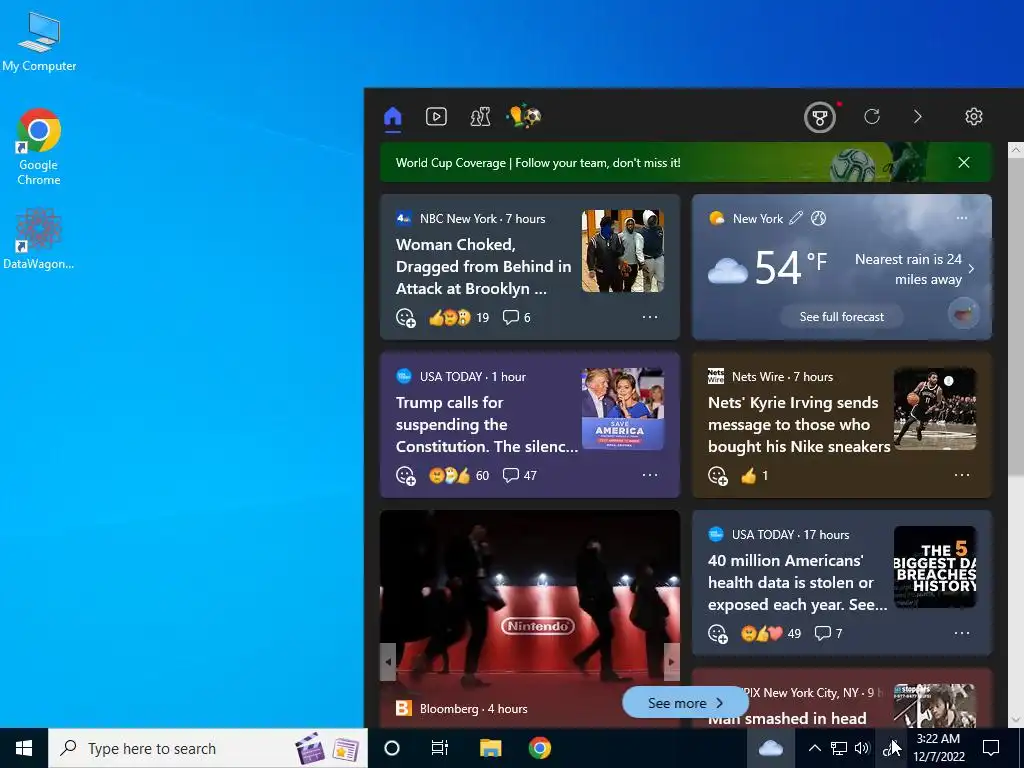The width and height of the screenshot is (1024, 768).
Task: Go to previous slide on Nintendo carousel
Action: [388, 662]
